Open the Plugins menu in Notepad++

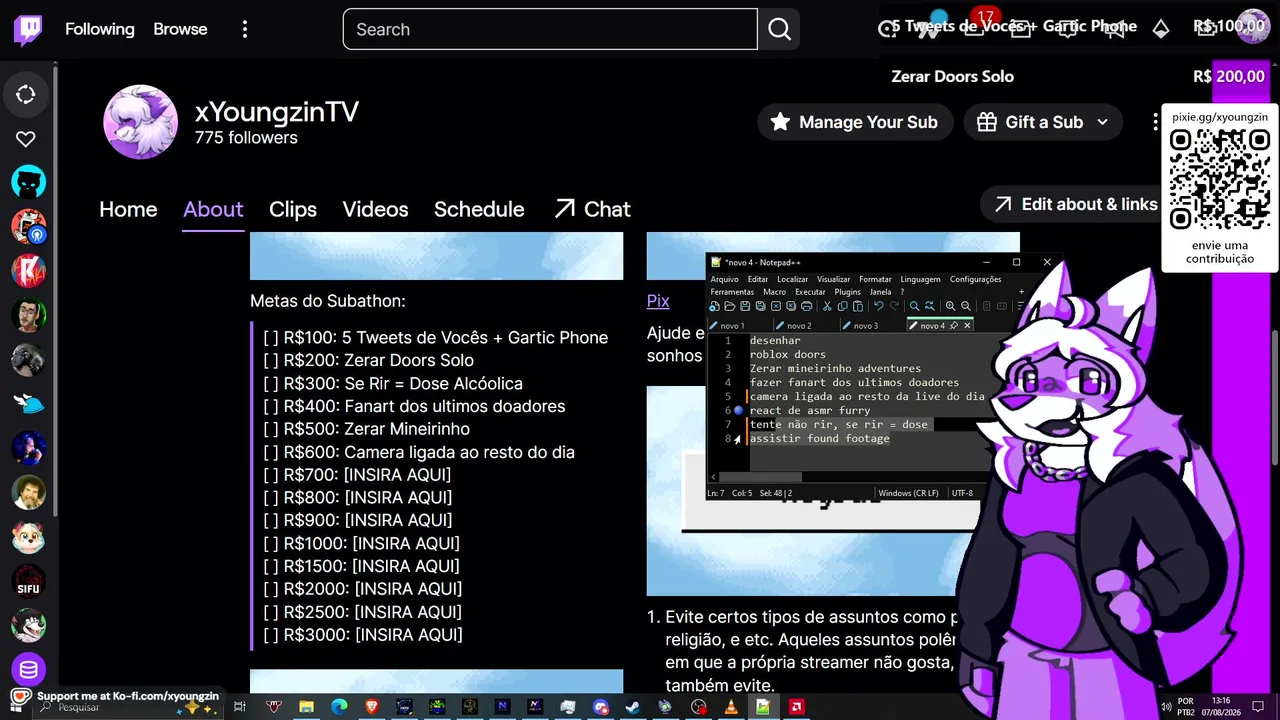point(847,292)
